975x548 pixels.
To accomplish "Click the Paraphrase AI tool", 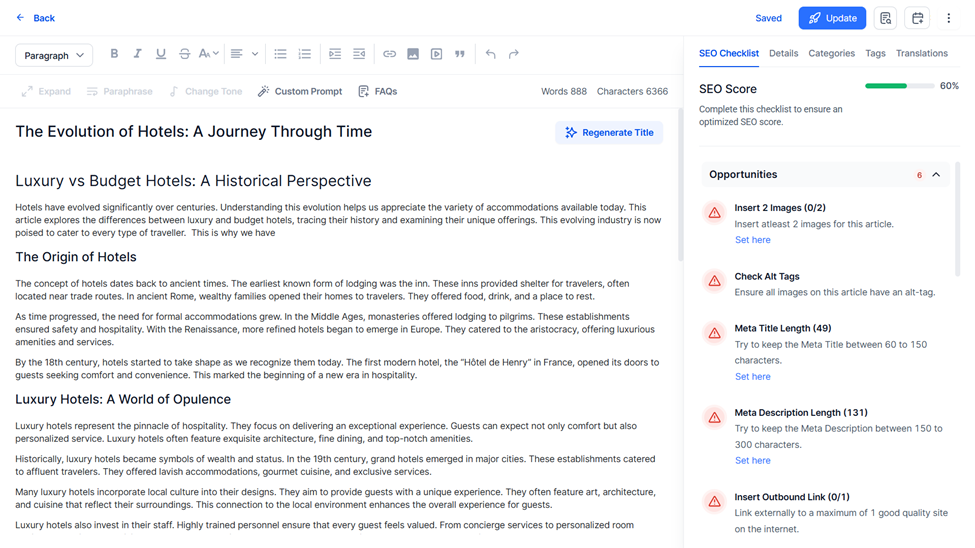I will pos(119,91).
